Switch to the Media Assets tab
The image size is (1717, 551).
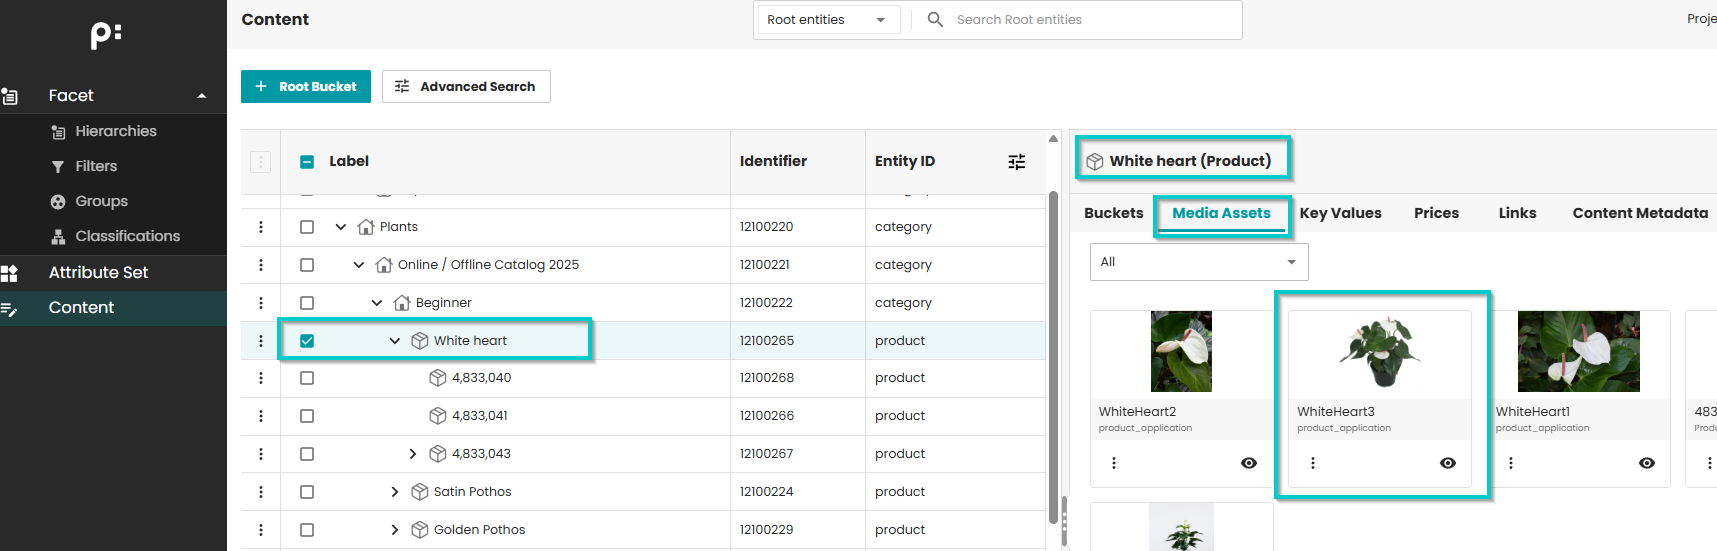(x=1221, y=213)
